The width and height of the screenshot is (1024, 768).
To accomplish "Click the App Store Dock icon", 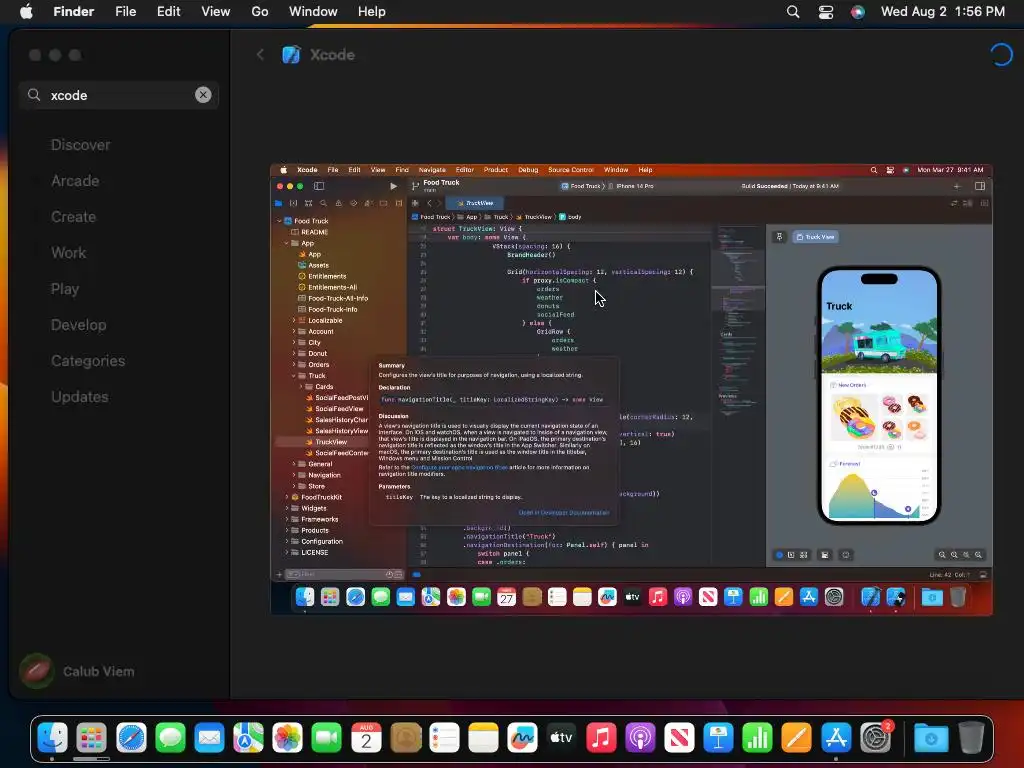I will click(837, 738).
